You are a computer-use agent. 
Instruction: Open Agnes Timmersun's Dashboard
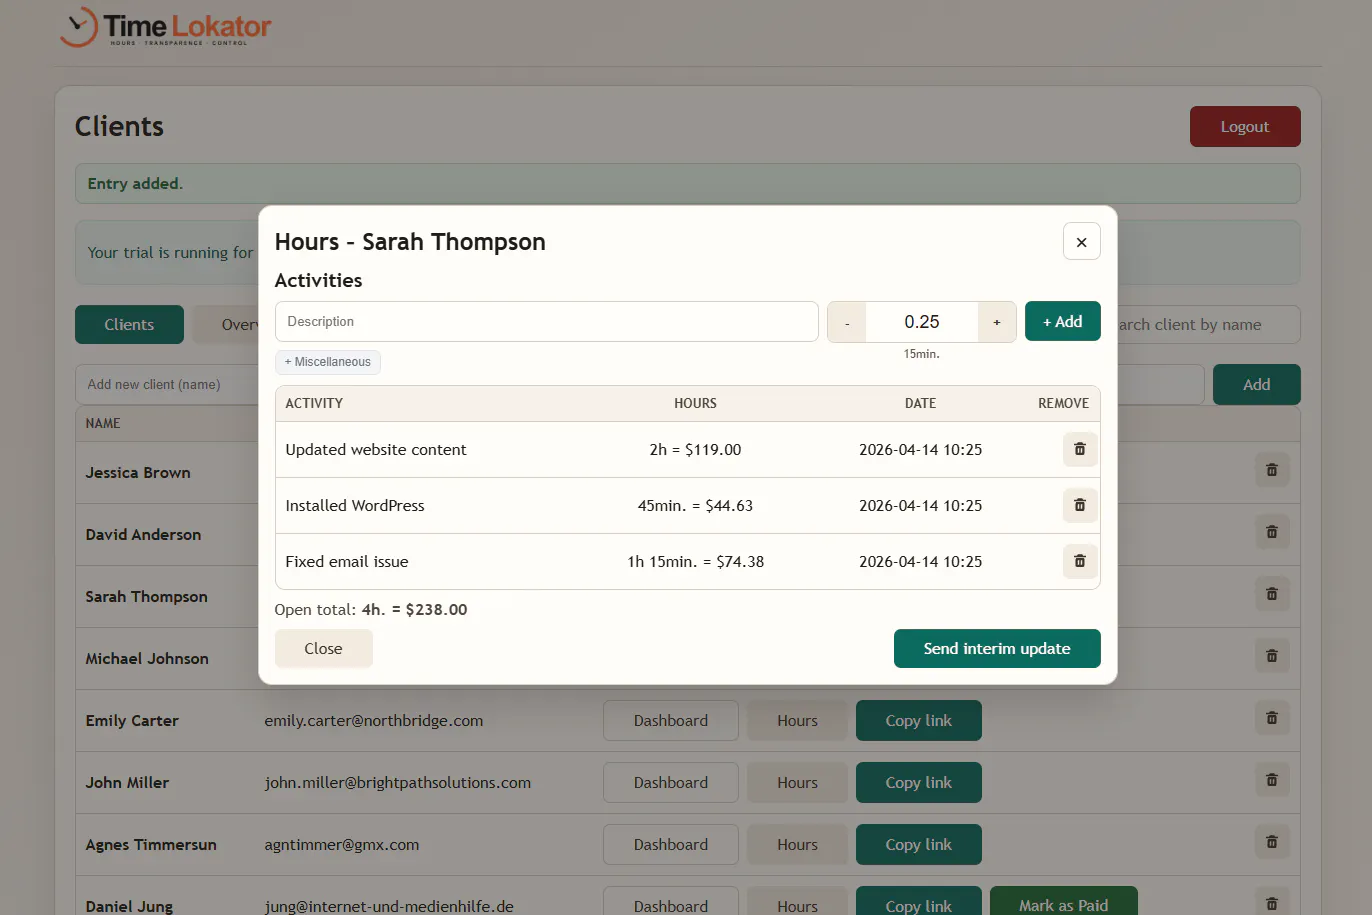pyautogui.click(x=671, y=844)
